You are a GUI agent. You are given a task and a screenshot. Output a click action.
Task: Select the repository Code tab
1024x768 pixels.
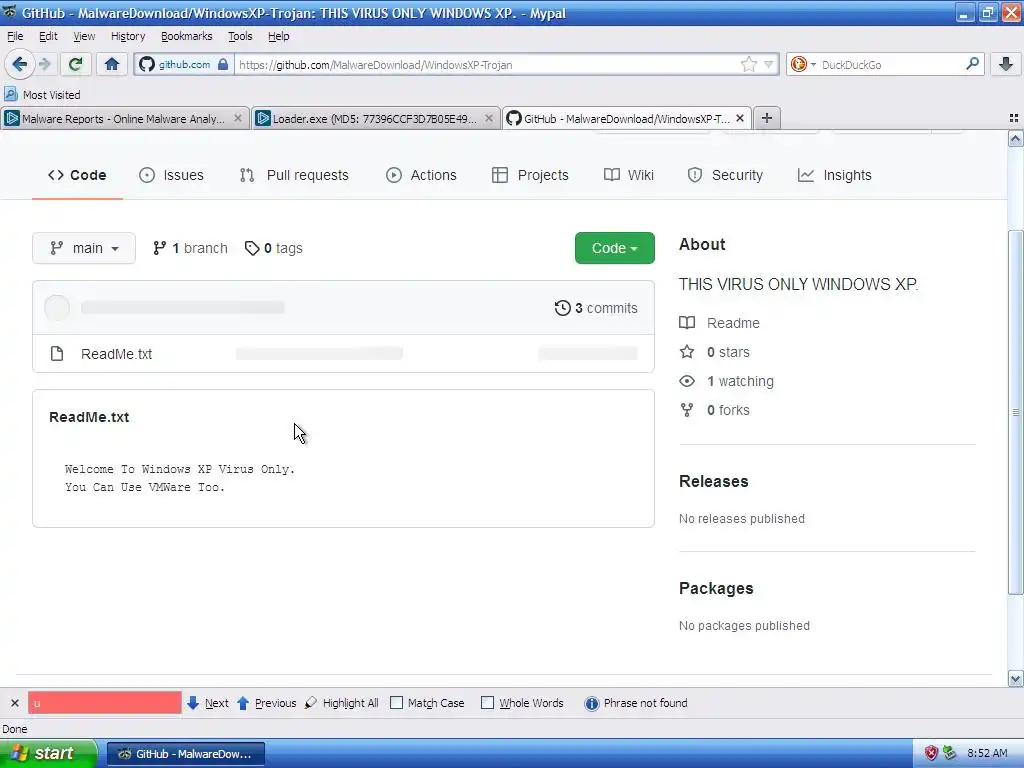tap(77, 175)
